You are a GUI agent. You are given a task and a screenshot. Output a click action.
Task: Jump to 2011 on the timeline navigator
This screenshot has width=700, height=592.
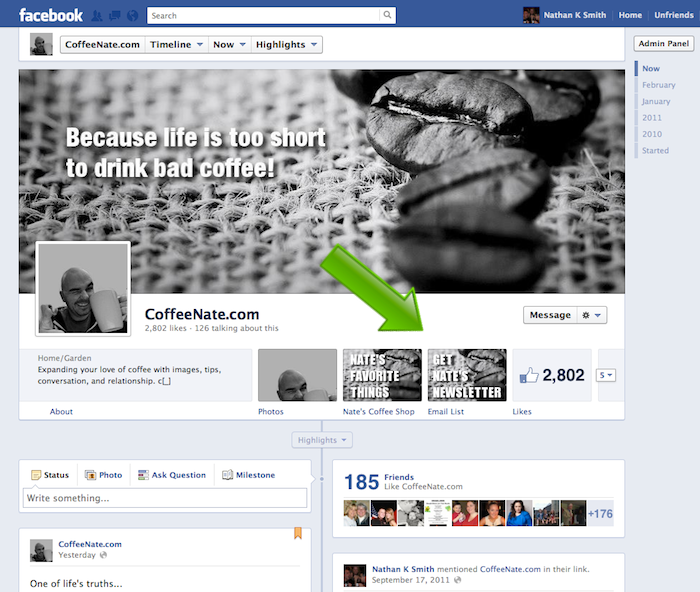pyautogui.click(x=652, y=118)
